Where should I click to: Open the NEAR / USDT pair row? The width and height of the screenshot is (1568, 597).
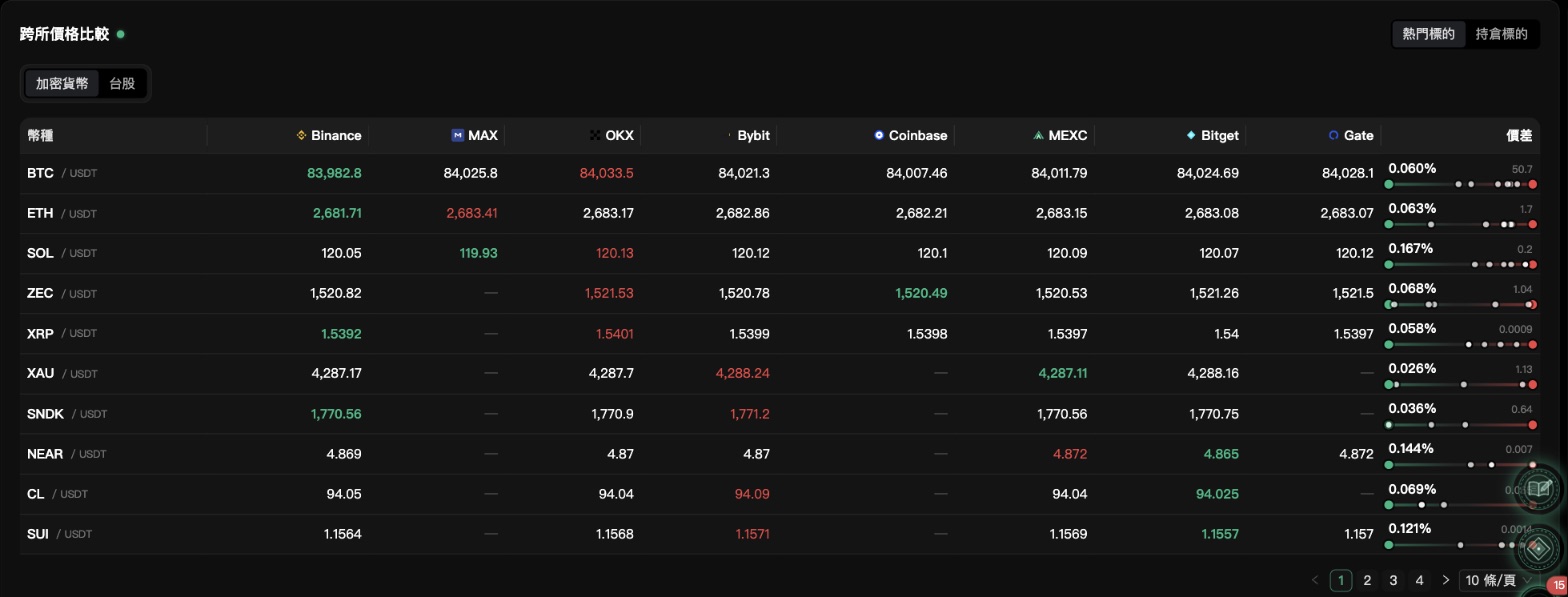tap(780, 454)
